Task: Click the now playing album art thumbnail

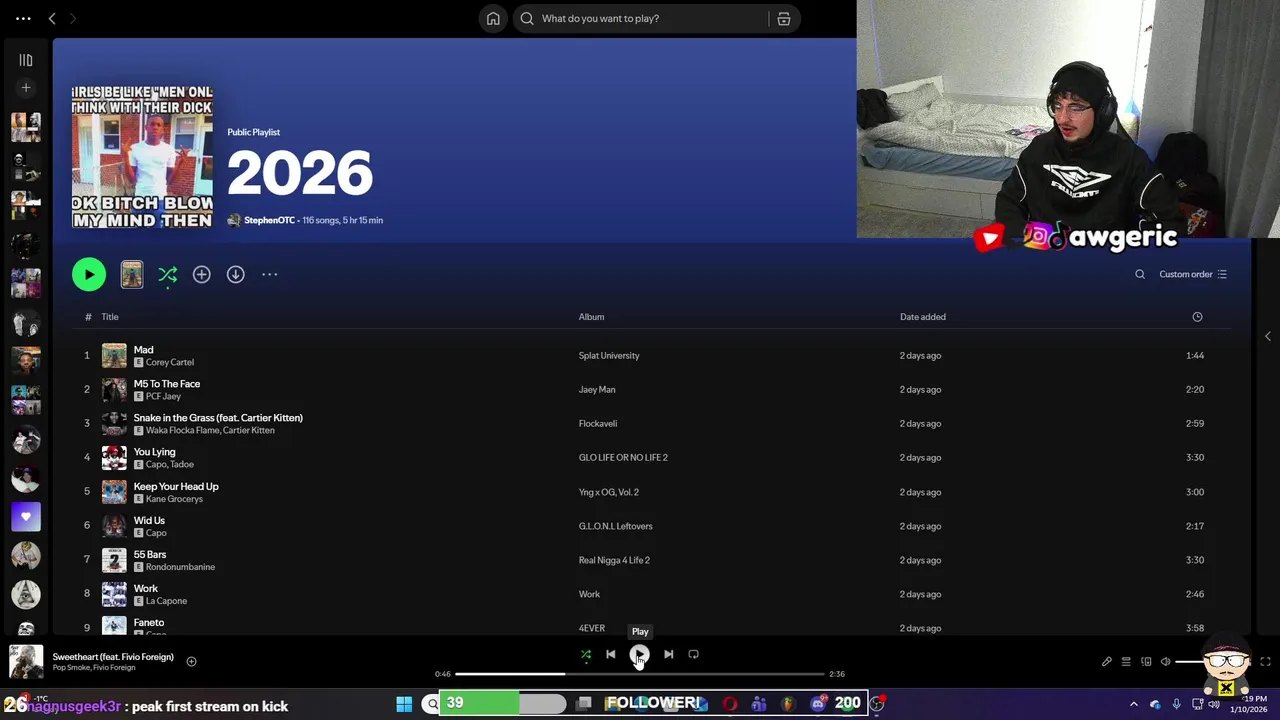Action: coord(26,661)
